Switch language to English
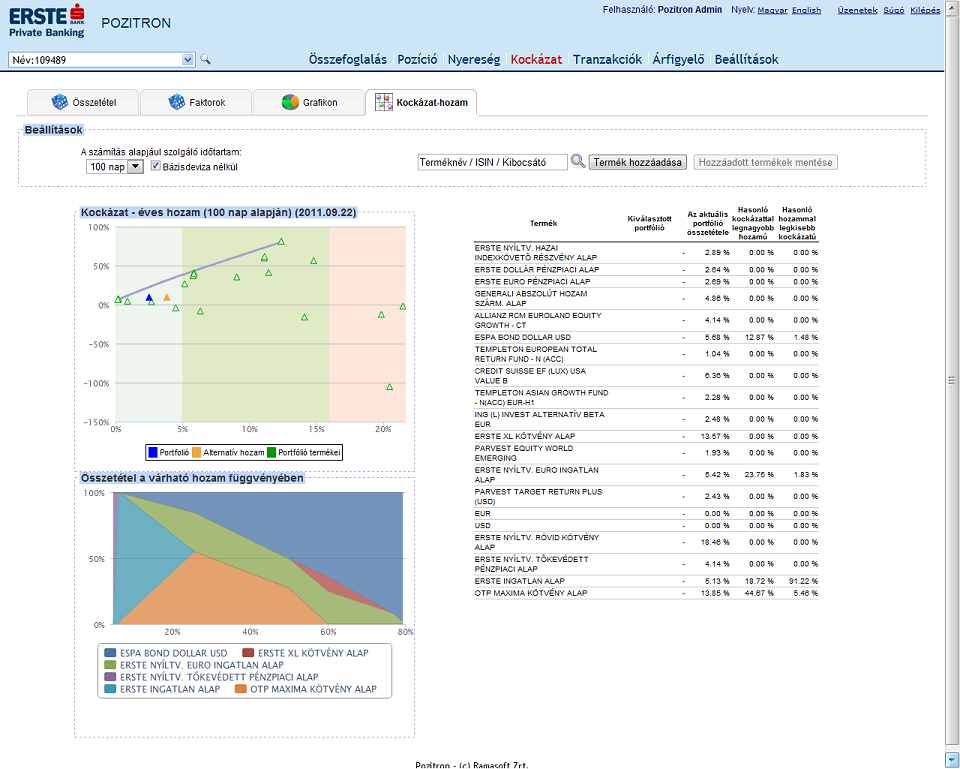This screenshot has width=960, height=769. click(806, 10)
